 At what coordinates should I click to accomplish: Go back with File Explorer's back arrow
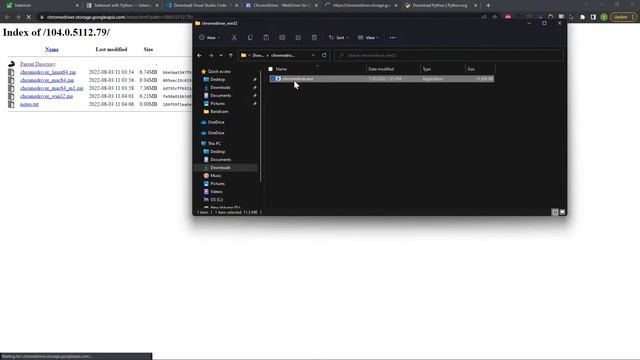pyautogui.click(x=199, y=56)
